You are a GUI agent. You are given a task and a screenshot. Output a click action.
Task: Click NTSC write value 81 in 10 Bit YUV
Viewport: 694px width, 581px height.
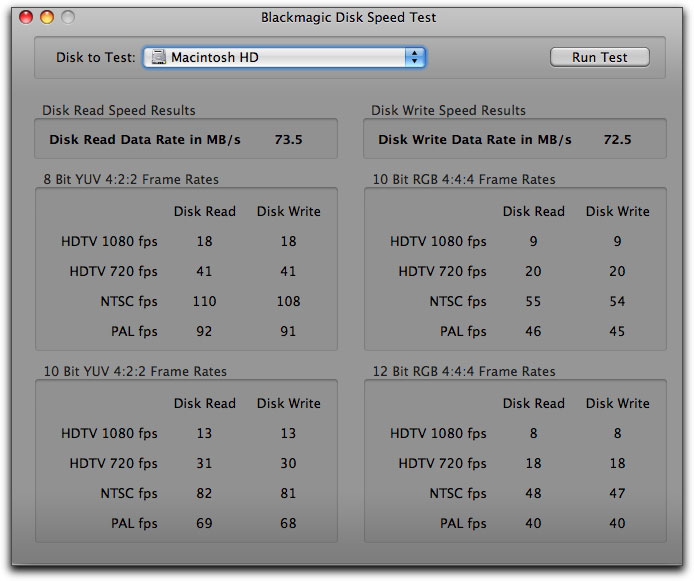pyautogui.click(x=288, y=493)
